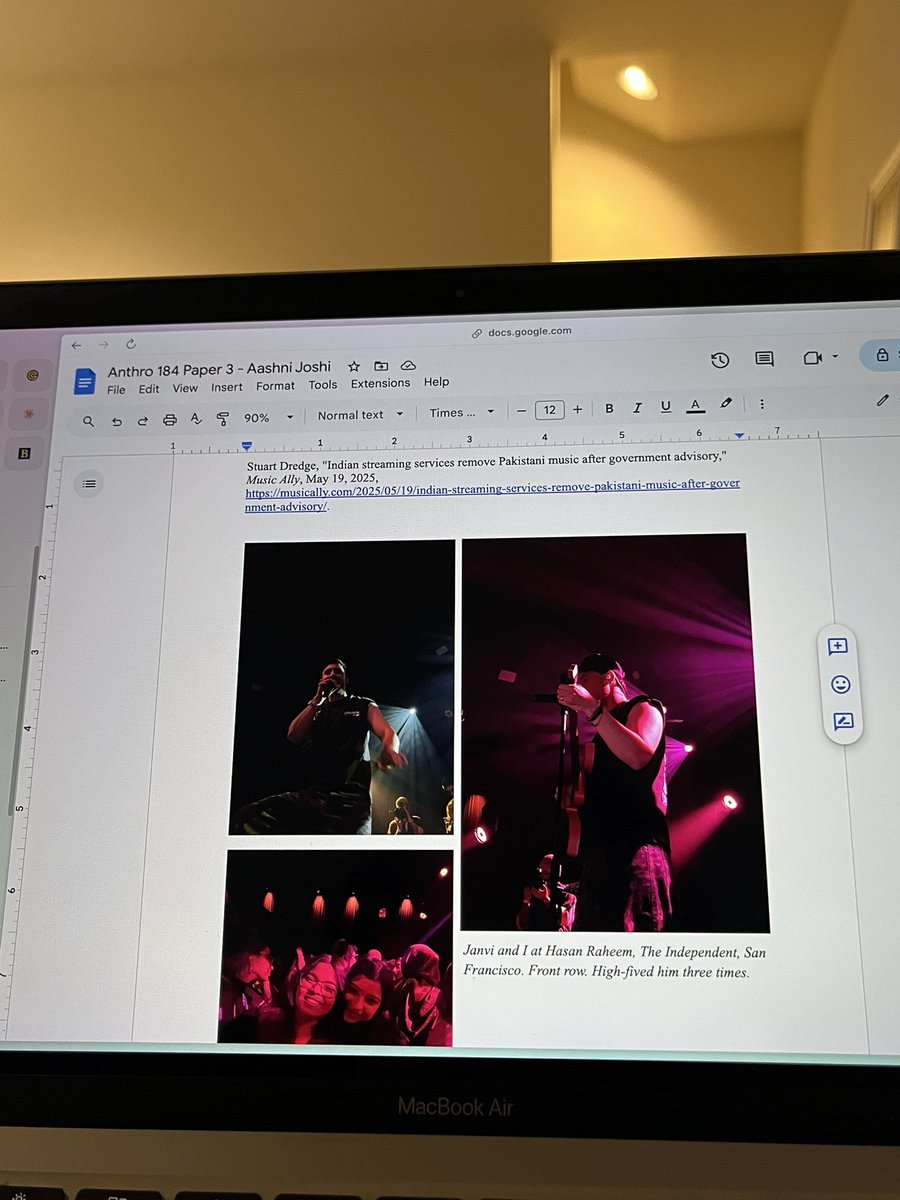This screenshot has width=900, height=1200.
Task: Open the orange asterisk sidebar icon
Action: tap(29, 413)
